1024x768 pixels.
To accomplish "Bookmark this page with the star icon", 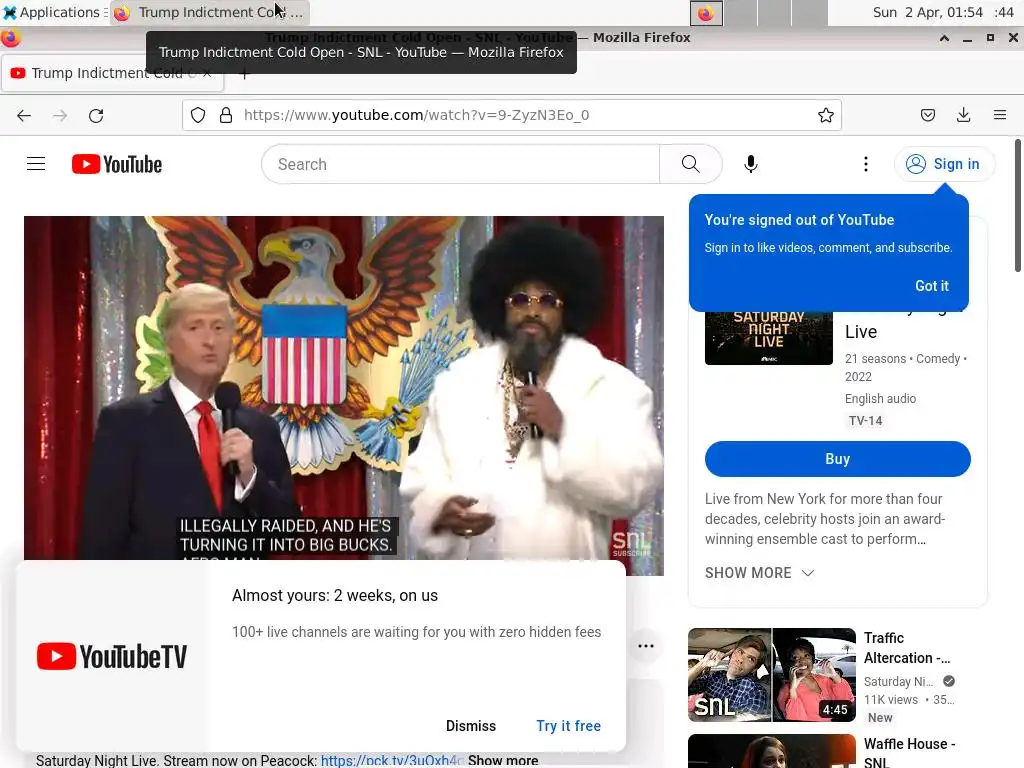I will [825, 116].
